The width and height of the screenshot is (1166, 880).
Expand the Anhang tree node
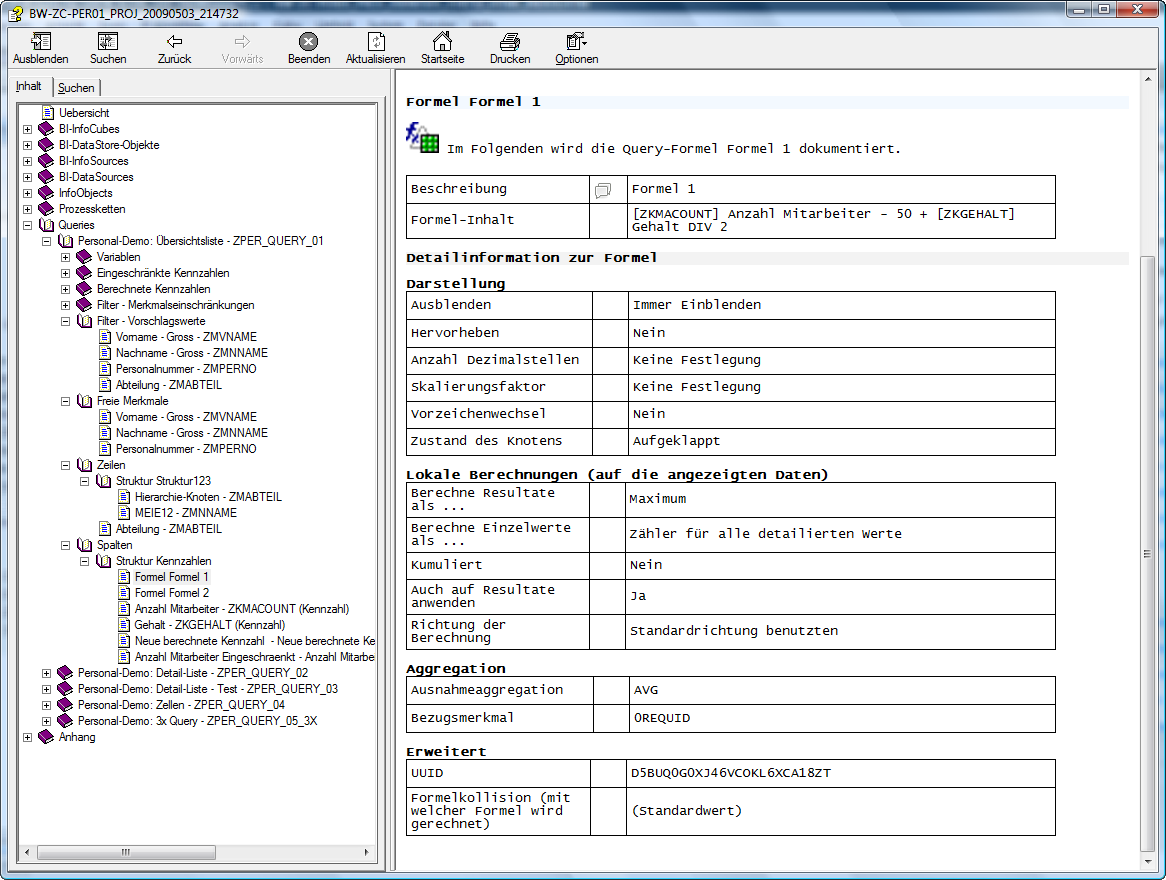point(28,737)
